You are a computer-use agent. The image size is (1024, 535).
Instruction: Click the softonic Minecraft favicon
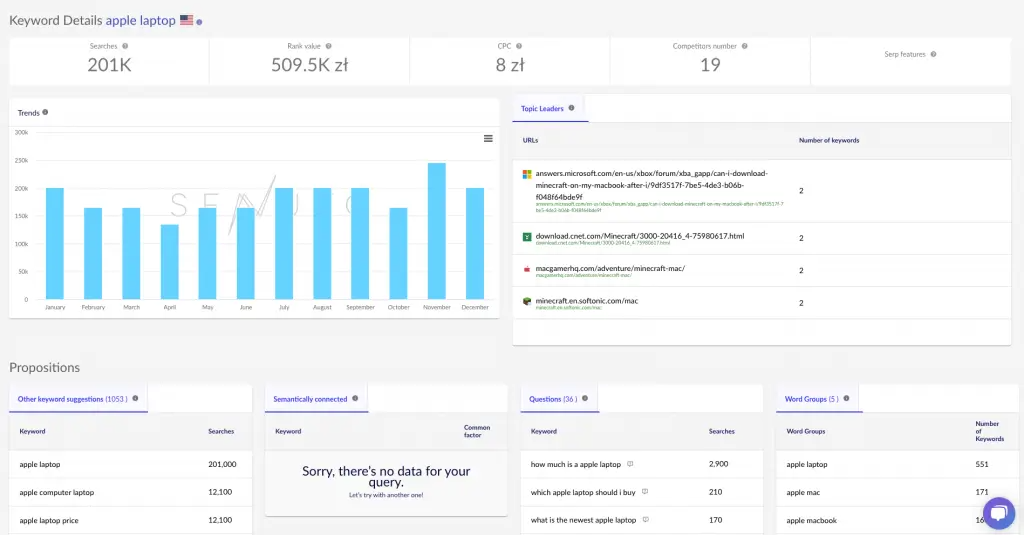[x=527, y=301]
